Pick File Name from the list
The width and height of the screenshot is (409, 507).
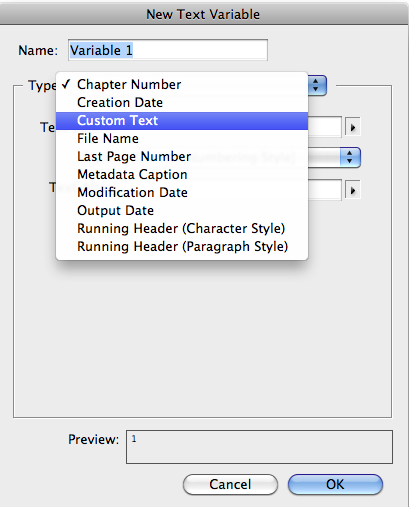[x=182, y=139]
